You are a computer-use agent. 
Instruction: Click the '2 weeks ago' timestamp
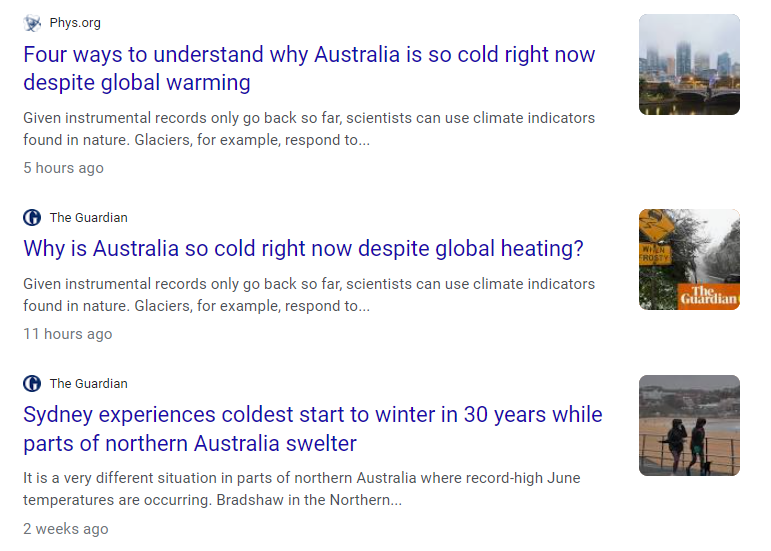point(66,529)
